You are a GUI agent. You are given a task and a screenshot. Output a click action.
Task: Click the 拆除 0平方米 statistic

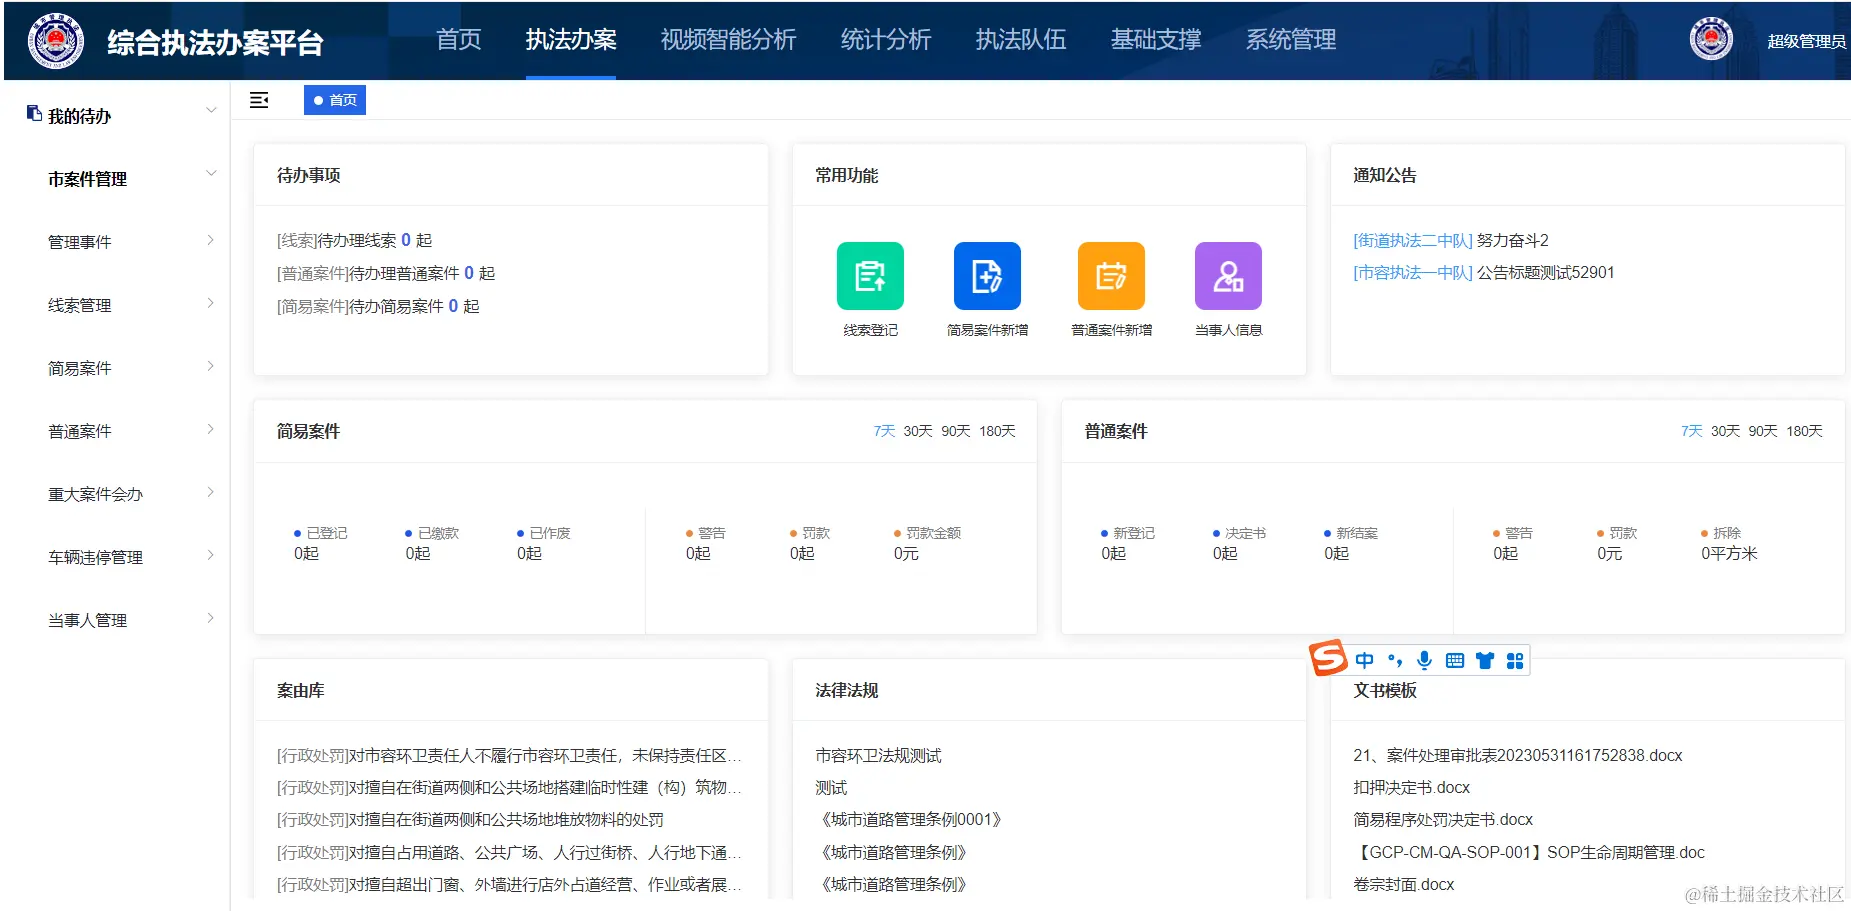click(x=1729, y=543)
